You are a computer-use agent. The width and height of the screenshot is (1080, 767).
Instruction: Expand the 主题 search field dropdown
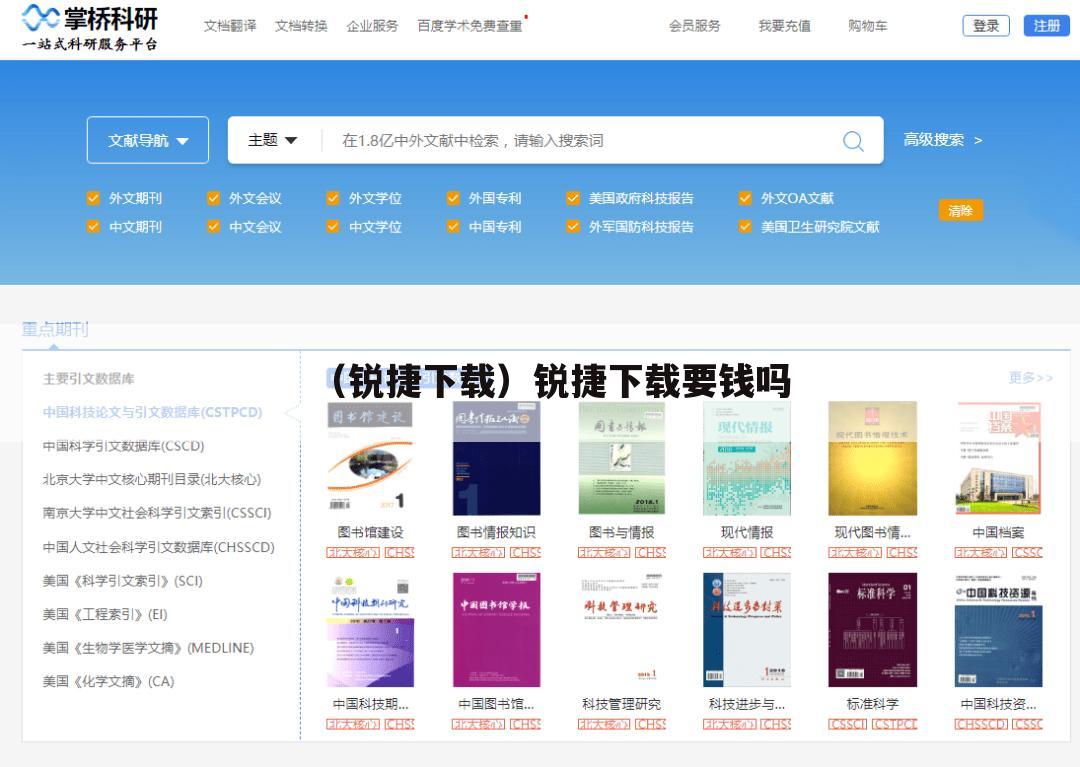pos(272,140)
